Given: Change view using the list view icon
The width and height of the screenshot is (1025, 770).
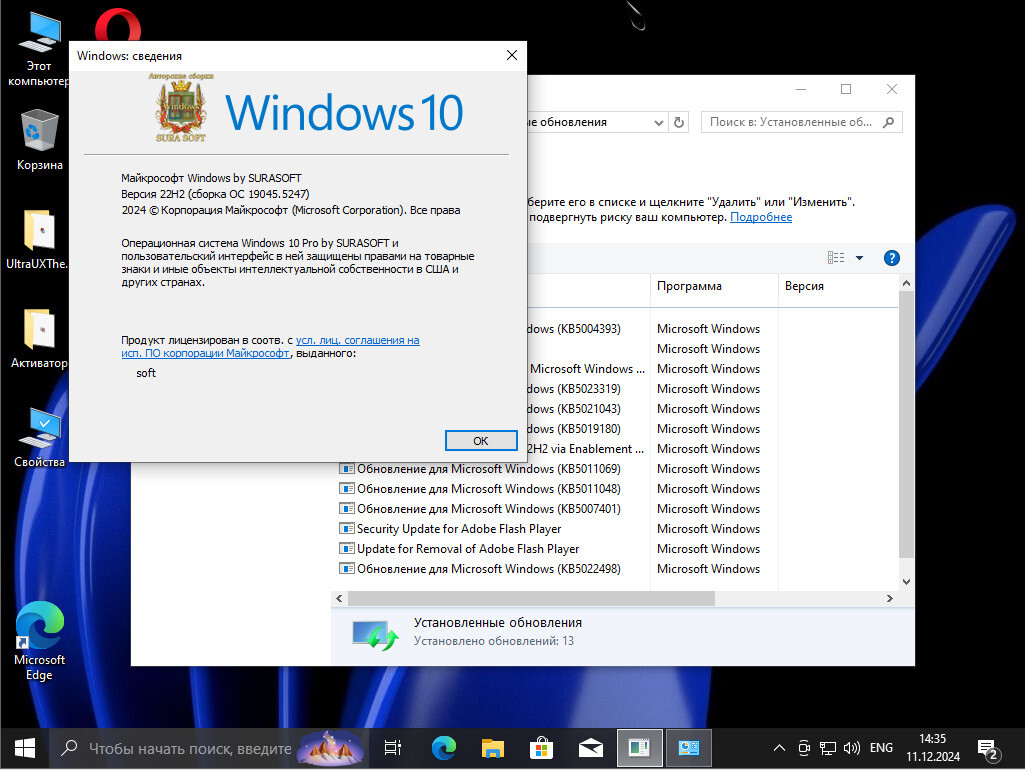Looking at the screenshot, I should coord(836,258).
